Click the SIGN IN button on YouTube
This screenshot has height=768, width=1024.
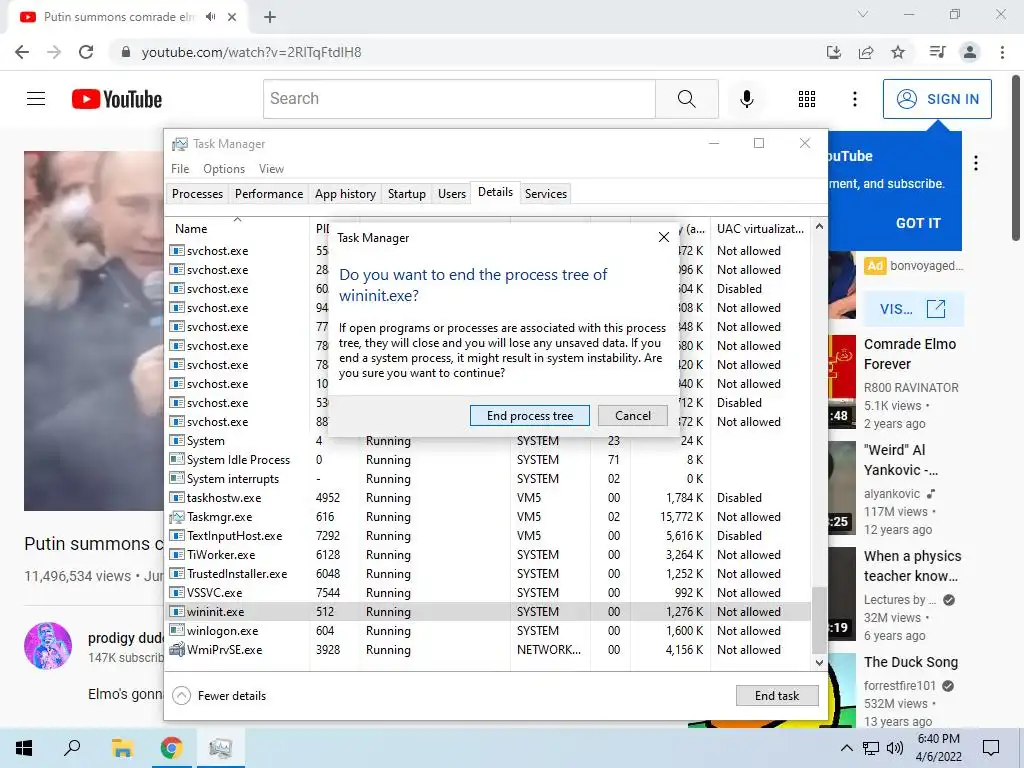[x=937, y=99]
